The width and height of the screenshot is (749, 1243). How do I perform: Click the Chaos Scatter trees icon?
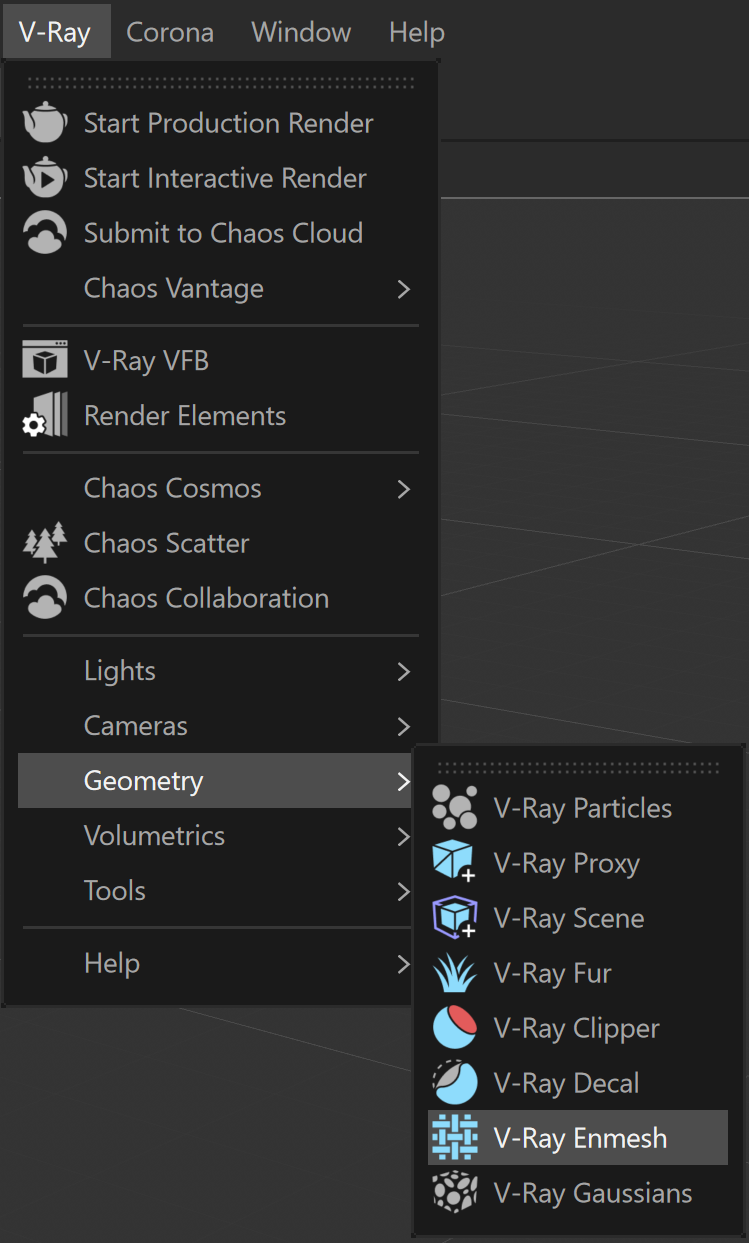tap(45, 543)
